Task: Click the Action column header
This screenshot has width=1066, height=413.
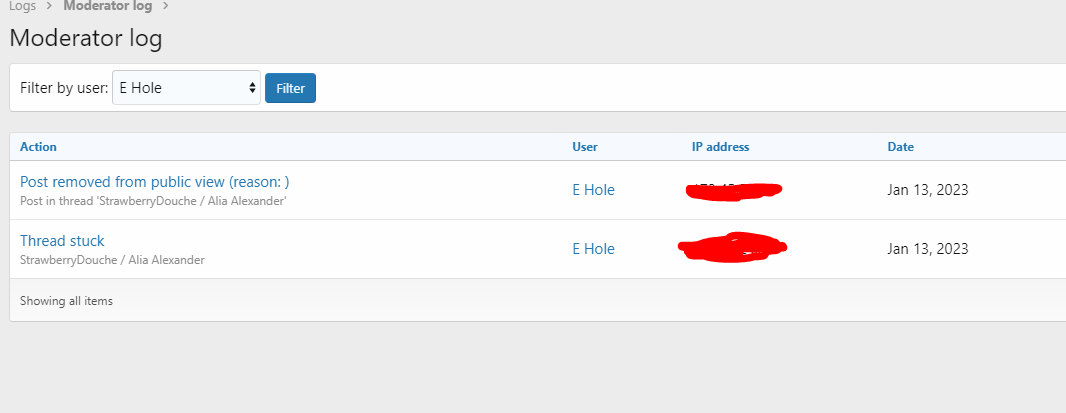Action: 39,147
